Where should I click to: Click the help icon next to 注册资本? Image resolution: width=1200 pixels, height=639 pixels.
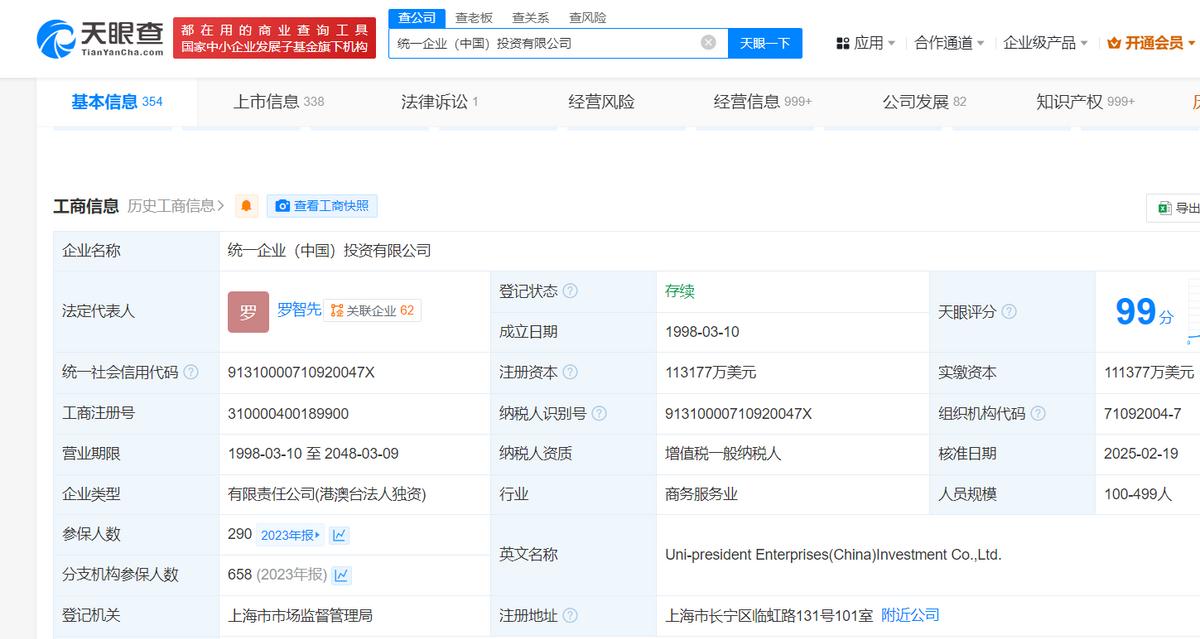click(x=570, y=373)
